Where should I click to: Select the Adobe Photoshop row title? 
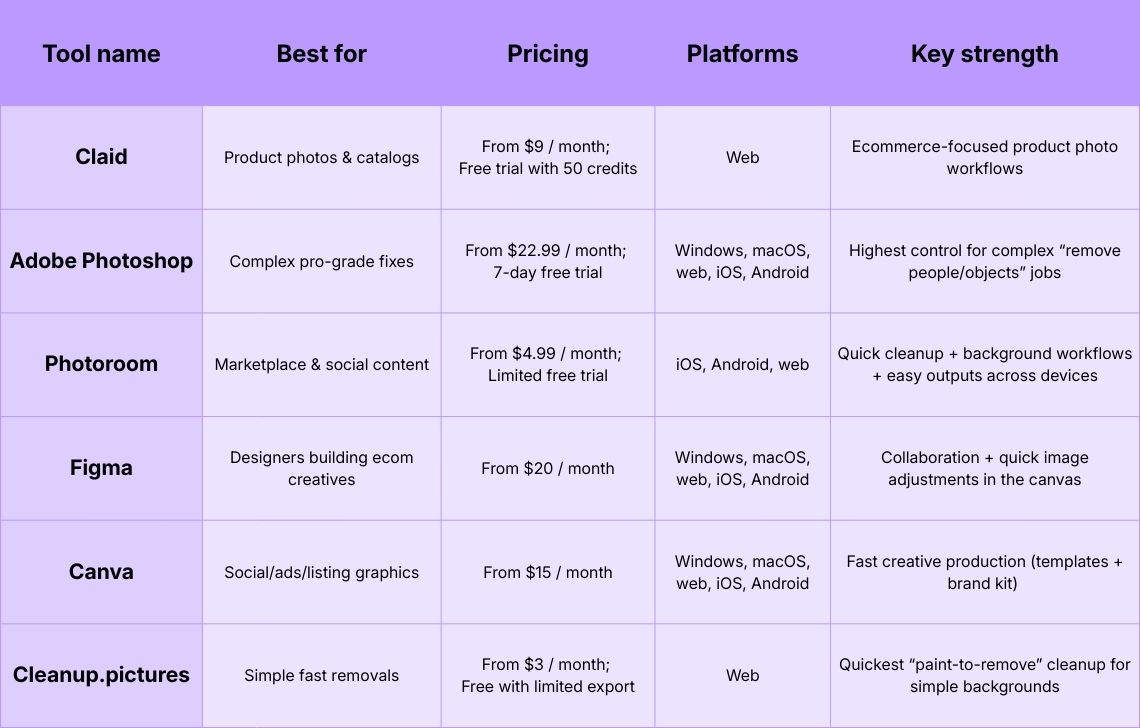[x=101, y=261]
